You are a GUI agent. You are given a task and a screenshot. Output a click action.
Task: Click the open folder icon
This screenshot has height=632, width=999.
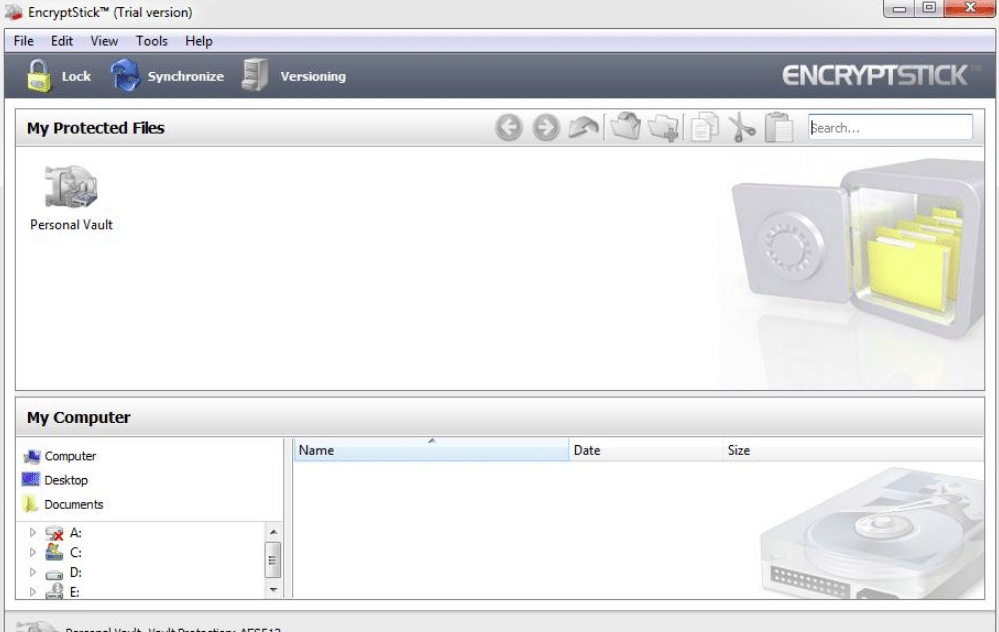coord(625,126)
